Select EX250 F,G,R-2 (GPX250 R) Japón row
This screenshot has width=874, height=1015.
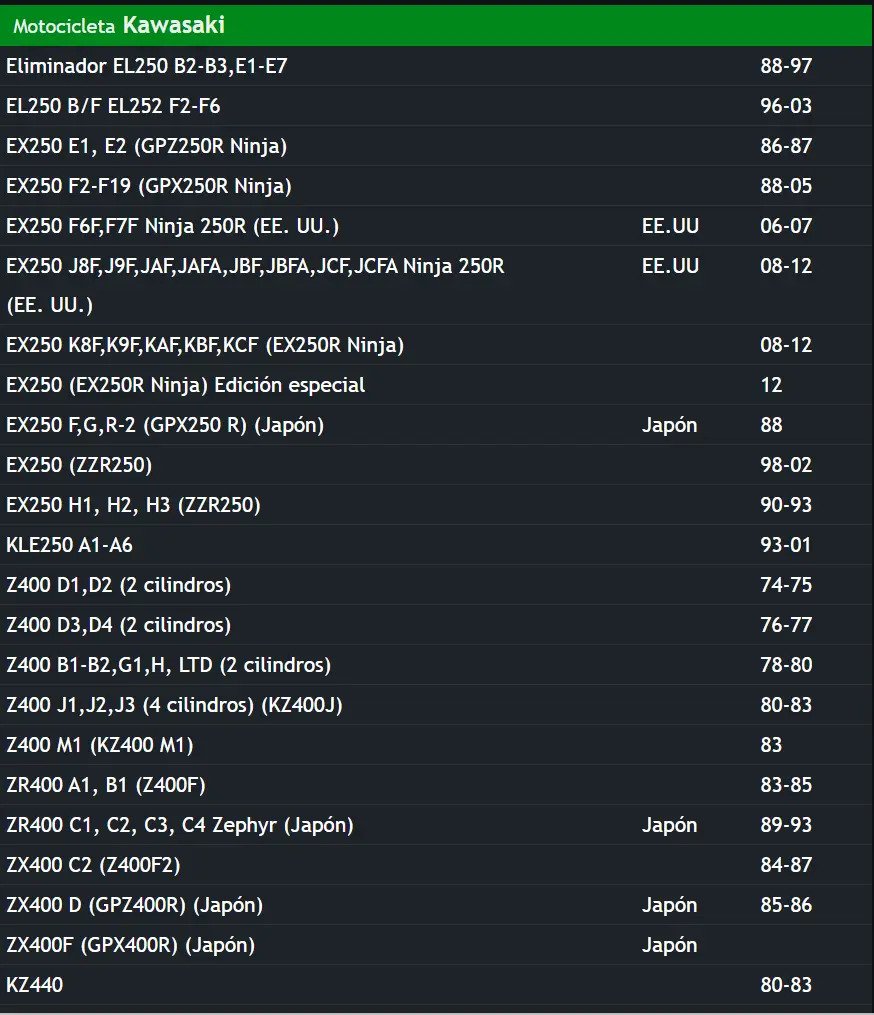point(436,425)
